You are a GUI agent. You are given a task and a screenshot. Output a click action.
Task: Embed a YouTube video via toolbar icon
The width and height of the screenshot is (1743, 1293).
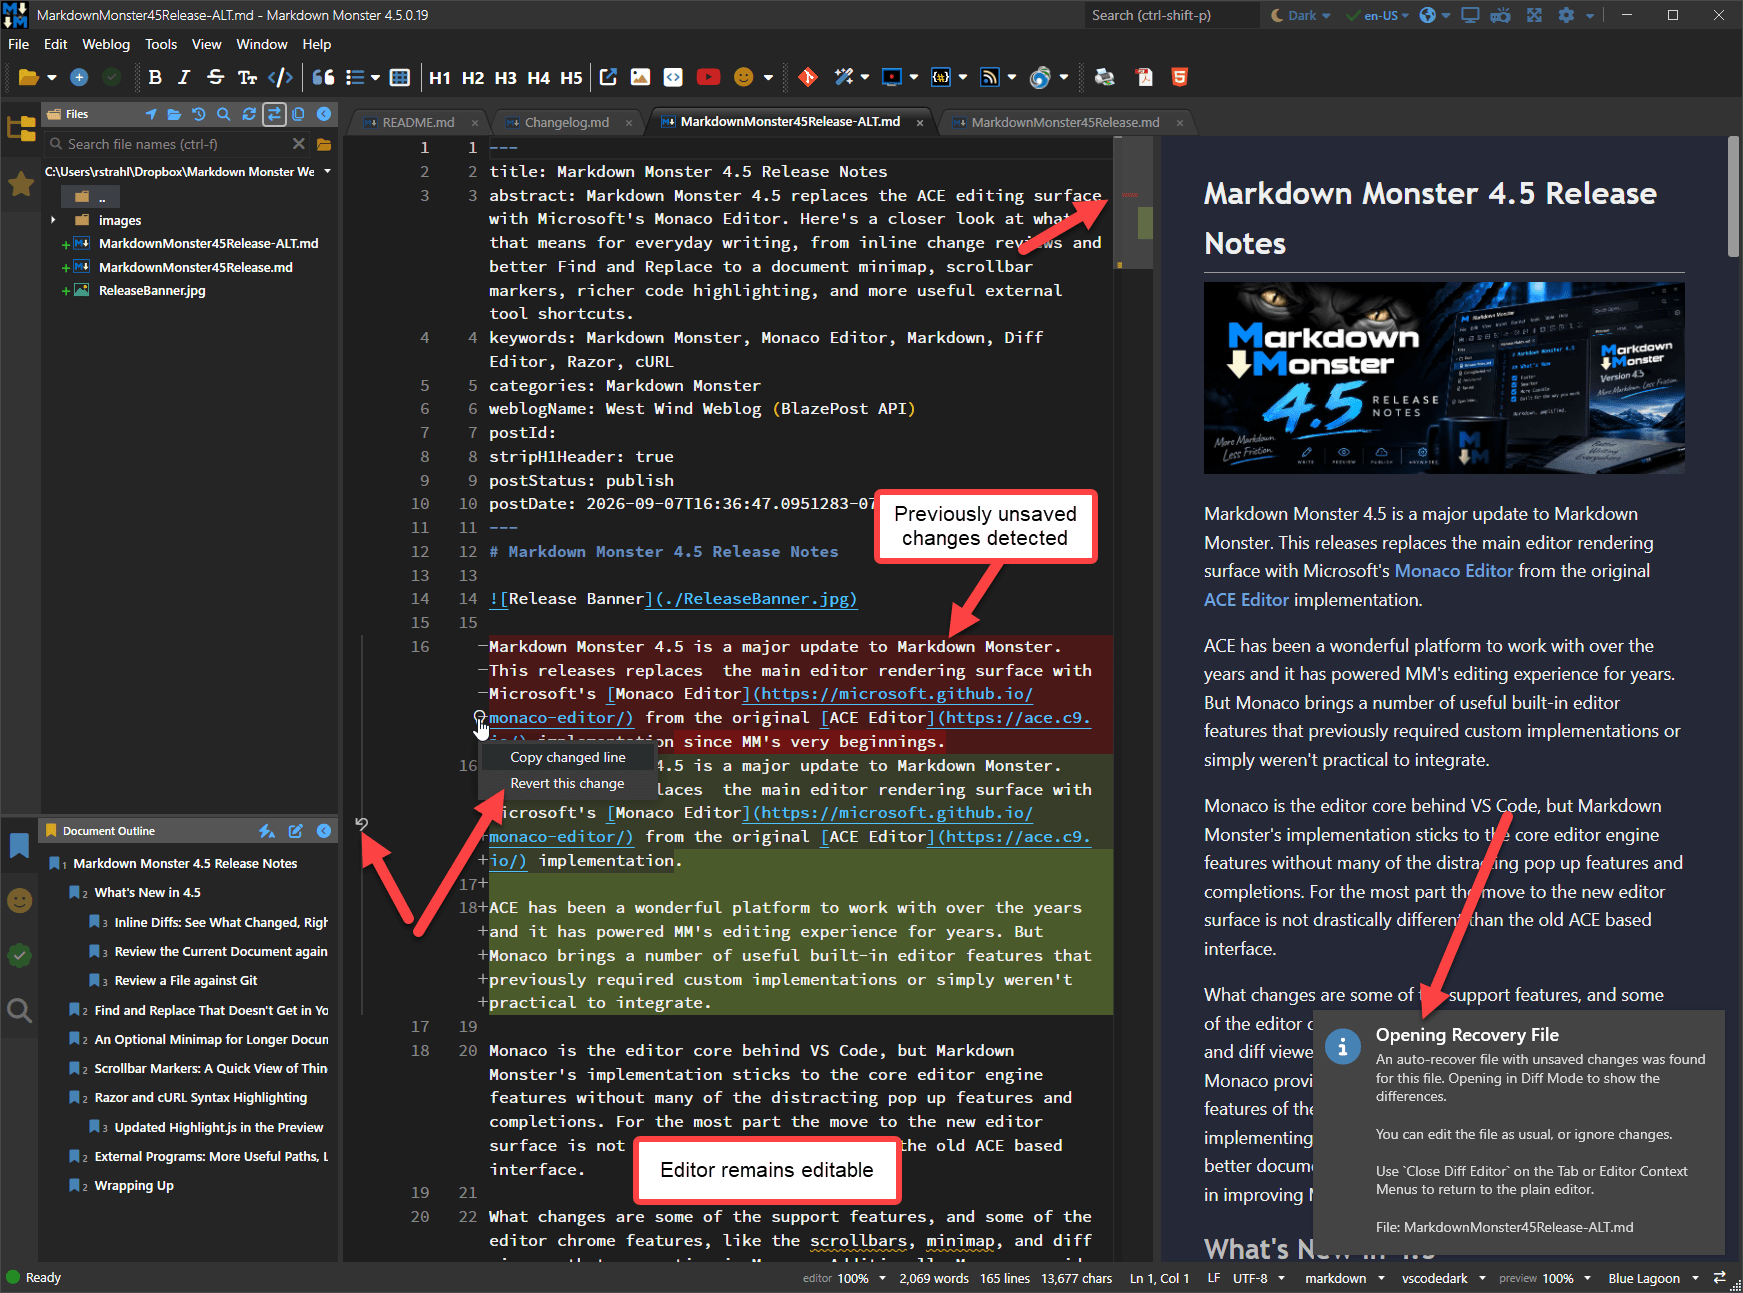[x=708, y=77]
